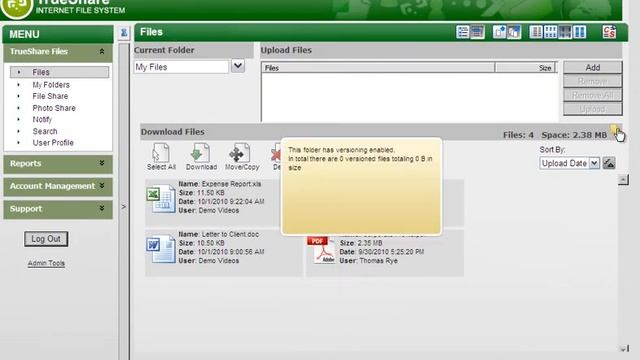Click the Files column header in upload list
This screenshot has height=360, width=640.
point(378,68)
